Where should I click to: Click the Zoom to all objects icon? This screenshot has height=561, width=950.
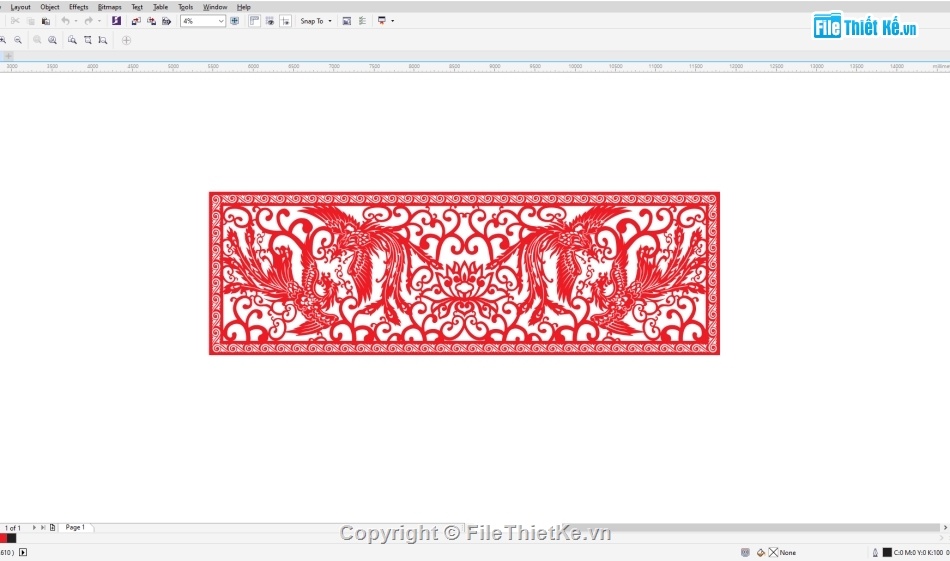point(53,40)
